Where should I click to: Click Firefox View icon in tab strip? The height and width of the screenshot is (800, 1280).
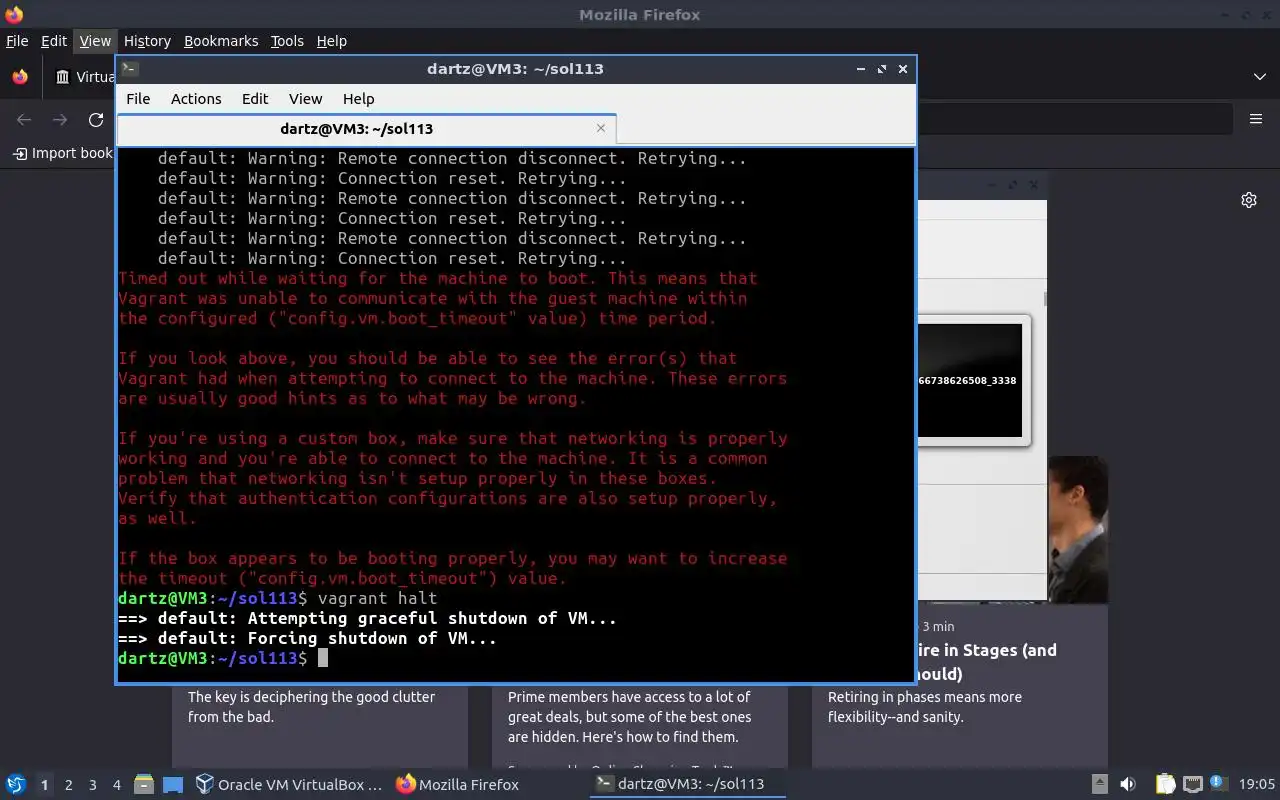(20, 77)
